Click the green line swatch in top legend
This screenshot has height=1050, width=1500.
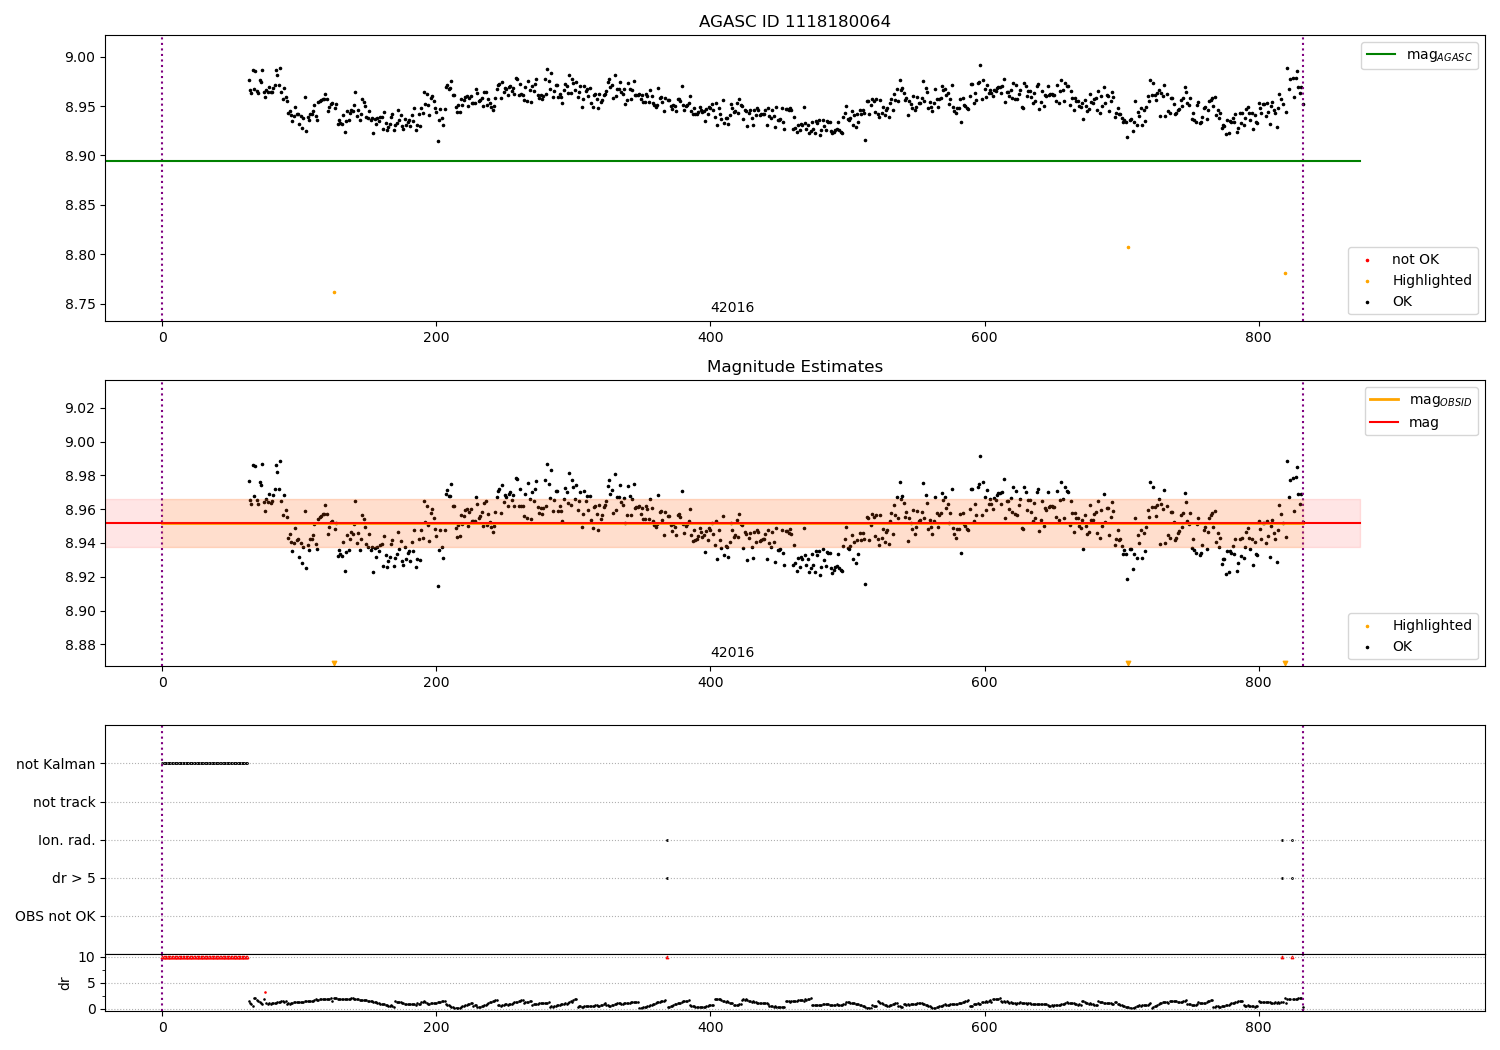click(1382, 55)
